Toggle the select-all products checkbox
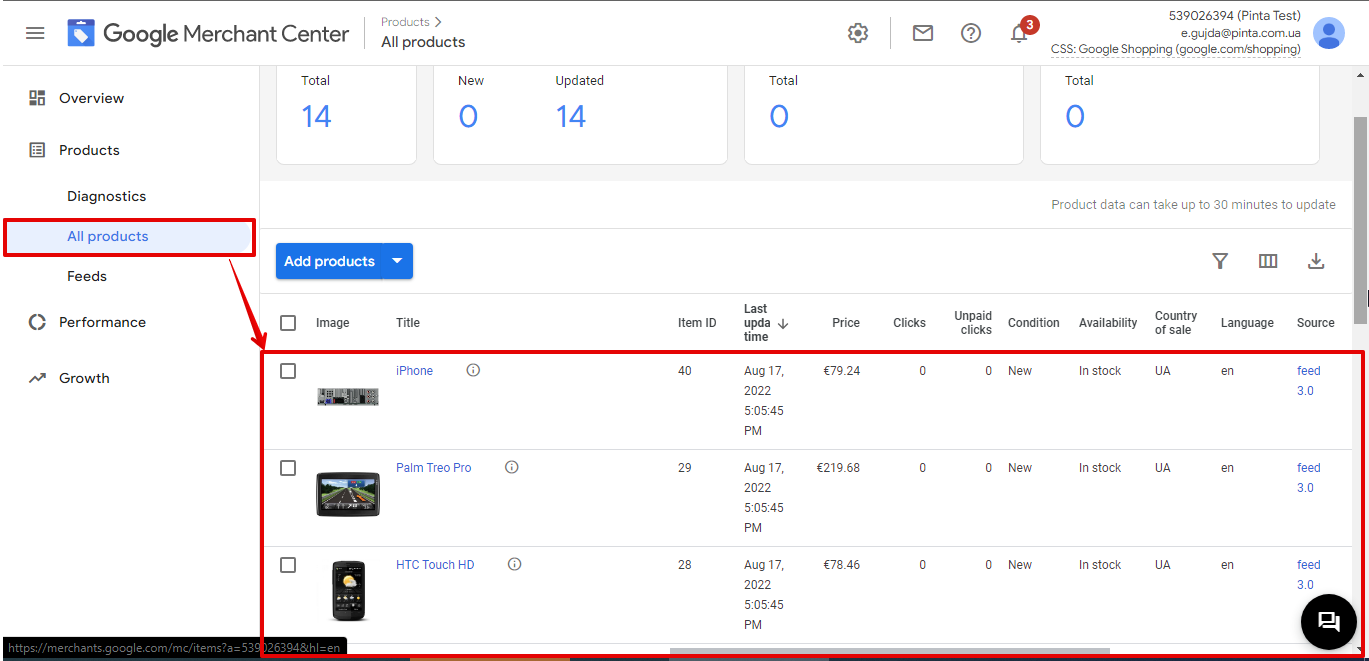The height and width of the screenshot is (661, 1369). 288,323
